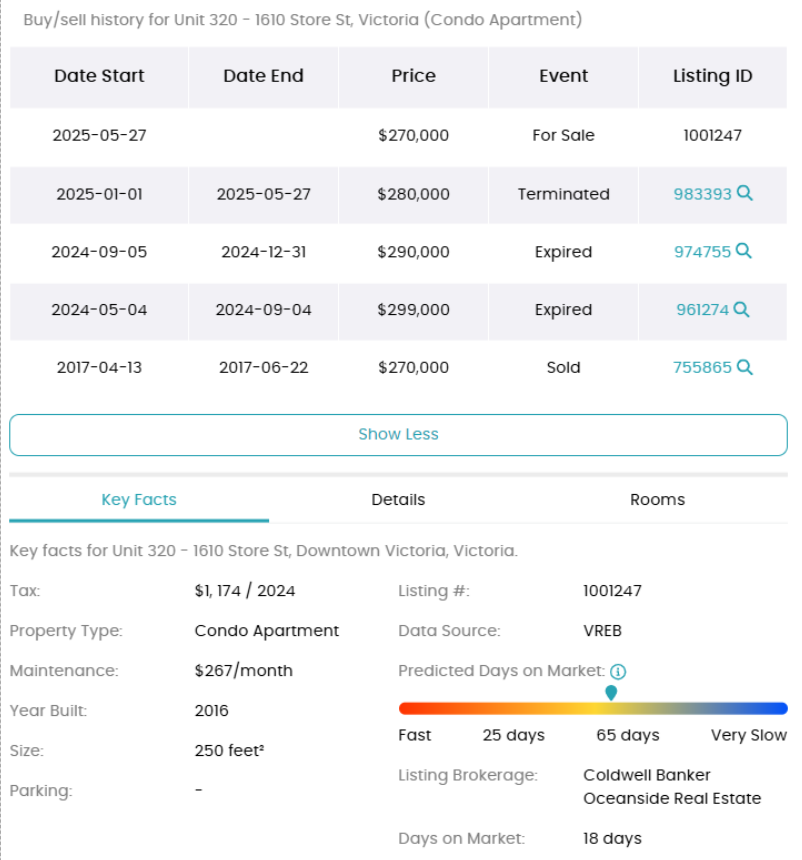Click the search icon beside listing 961274

(x=741, y=309)
